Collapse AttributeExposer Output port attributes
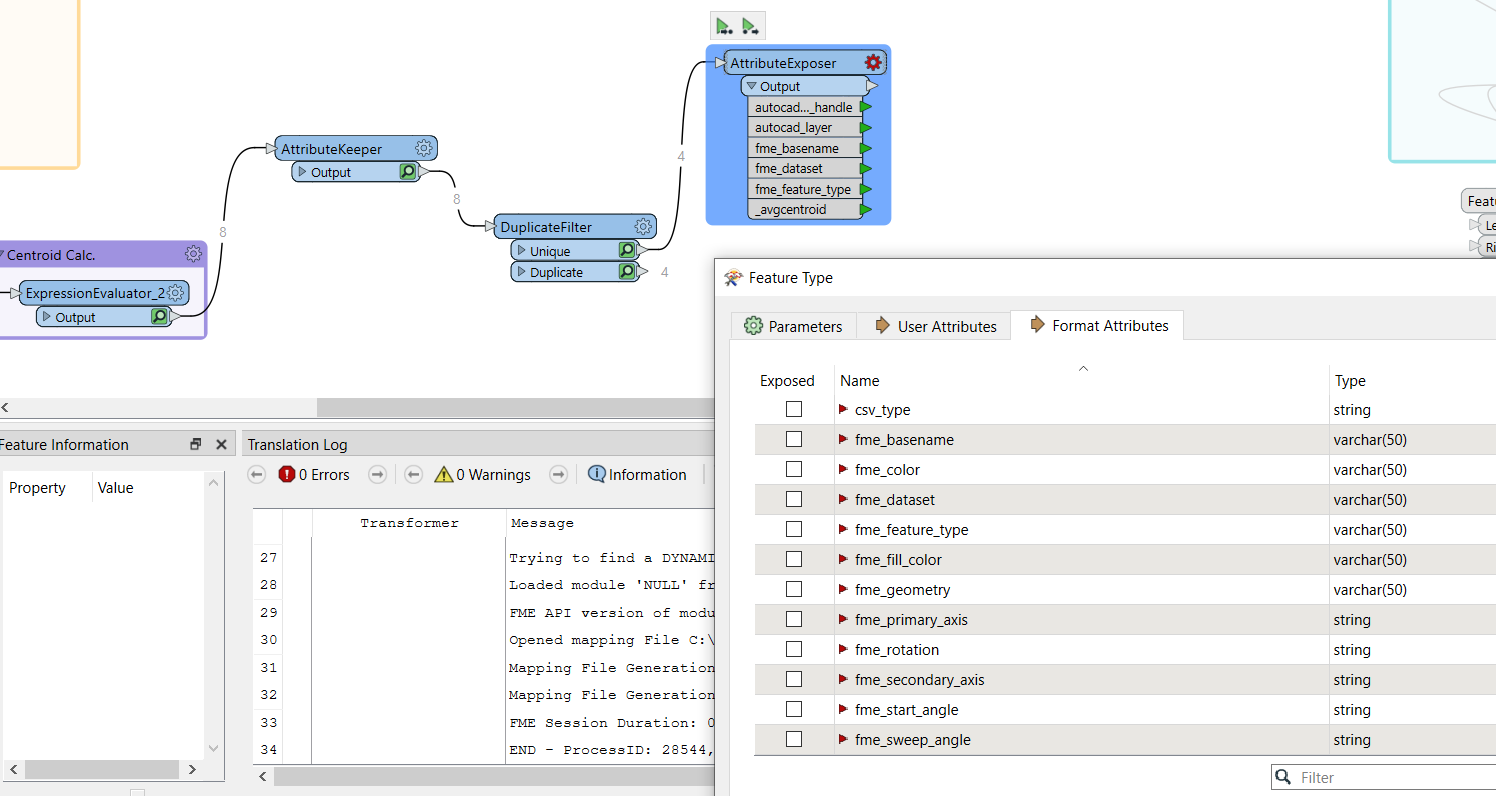The width and height of the screenshot is (1496, 796). coord(752,87)
